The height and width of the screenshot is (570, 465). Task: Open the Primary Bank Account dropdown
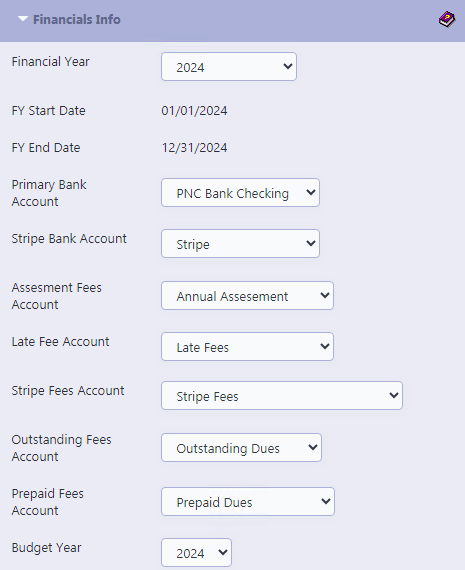[x=240, y=193]
